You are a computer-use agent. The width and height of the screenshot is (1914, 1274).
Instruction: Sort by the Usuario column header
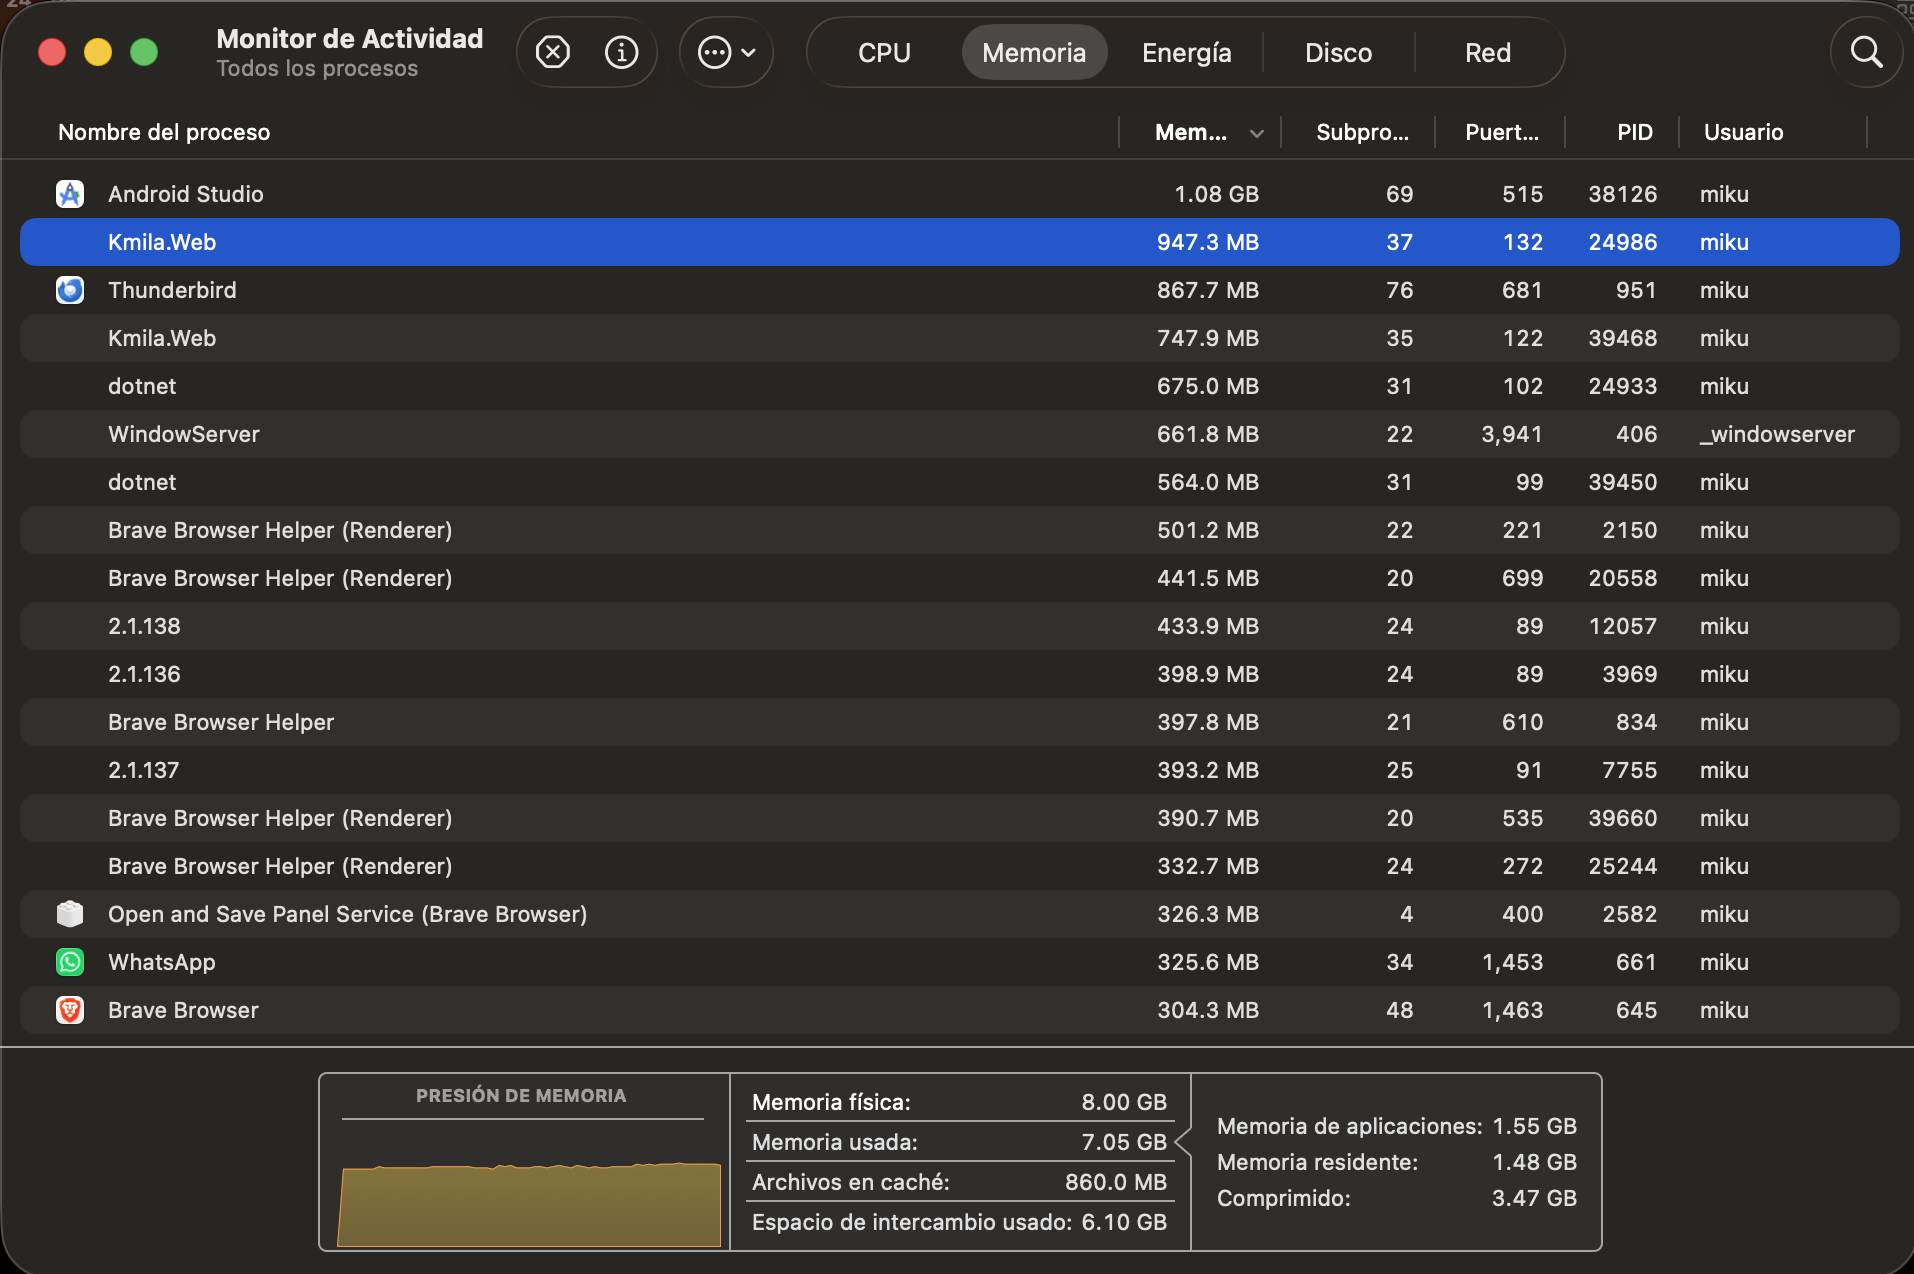(x=1743, y=132)
